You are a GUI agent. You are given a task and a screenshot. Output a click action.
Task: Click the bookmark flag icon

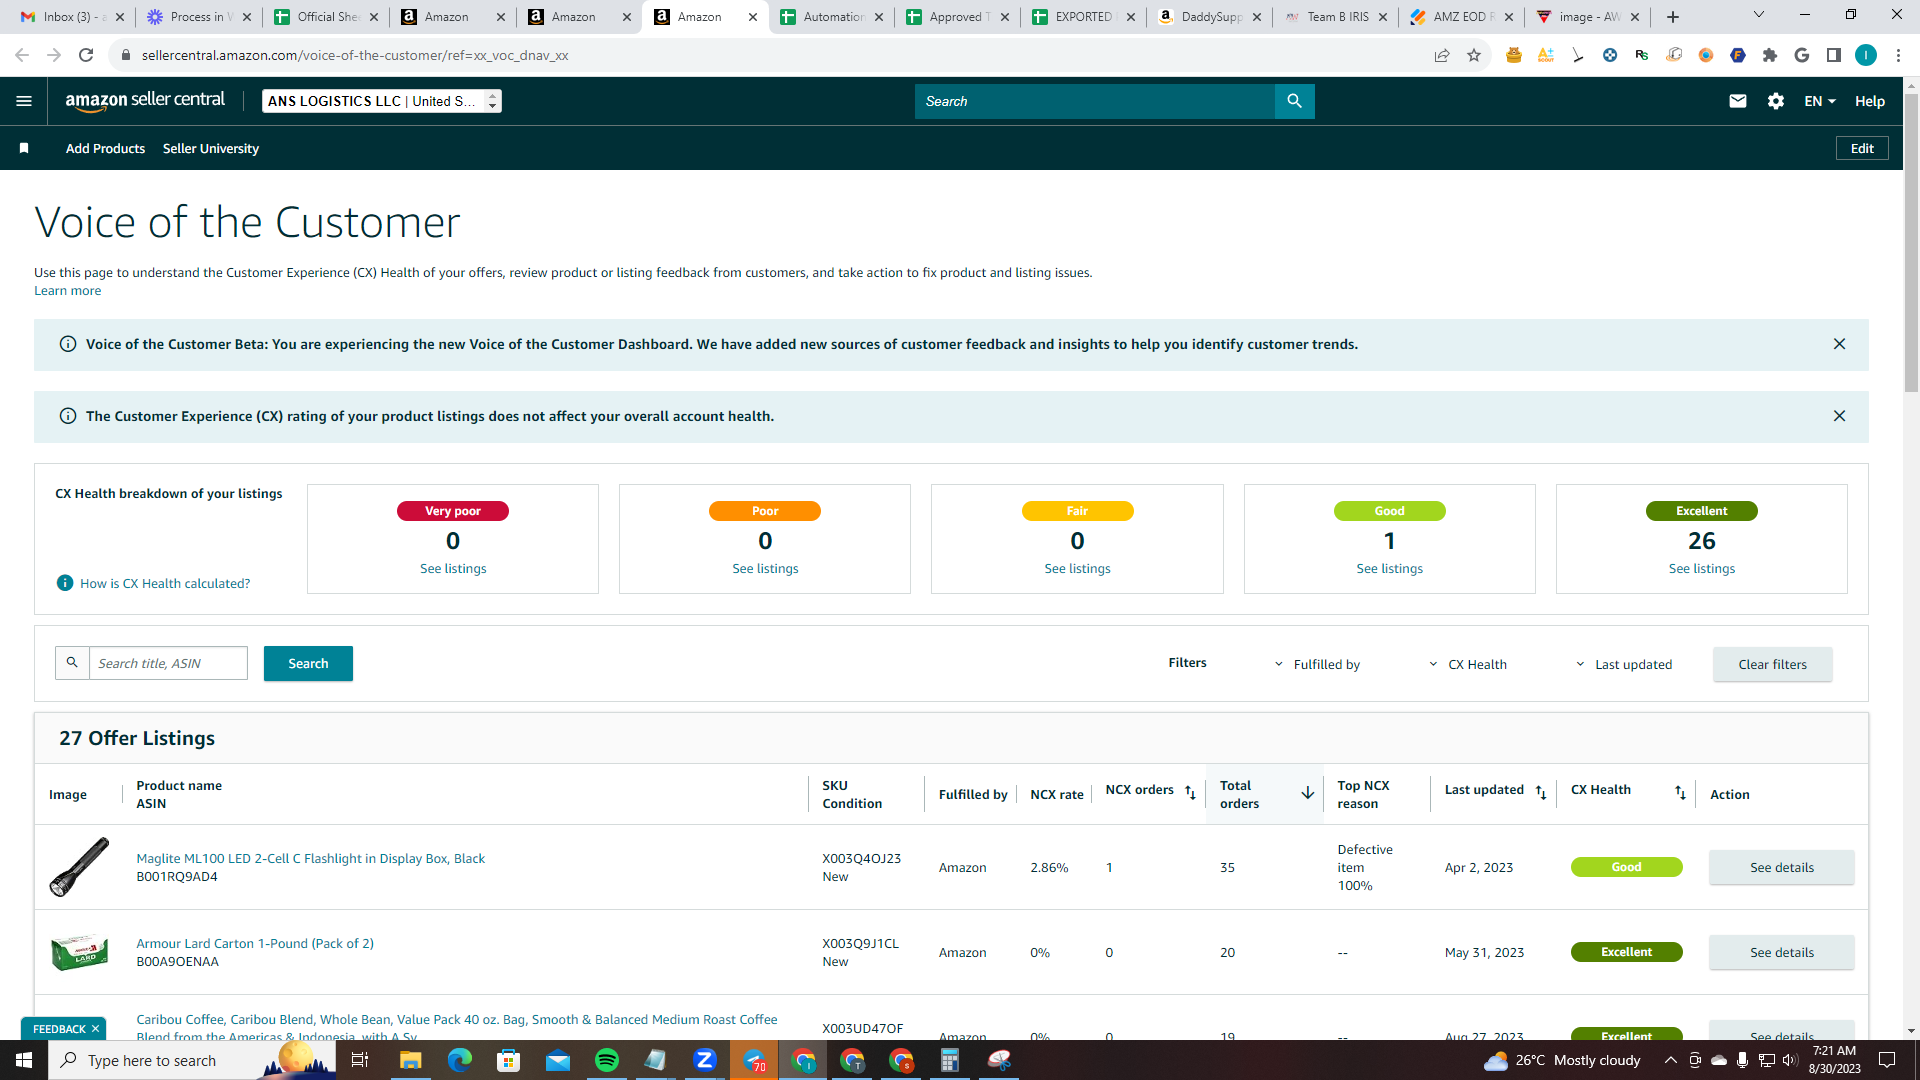[x=24, y=148]
